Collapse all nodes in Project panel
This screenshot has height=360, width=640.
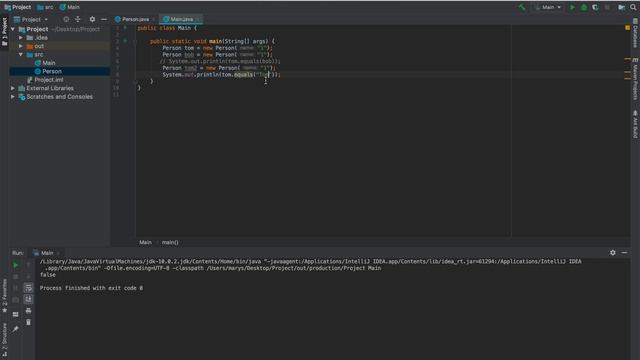pyautogui.click(x=78, y=19)
